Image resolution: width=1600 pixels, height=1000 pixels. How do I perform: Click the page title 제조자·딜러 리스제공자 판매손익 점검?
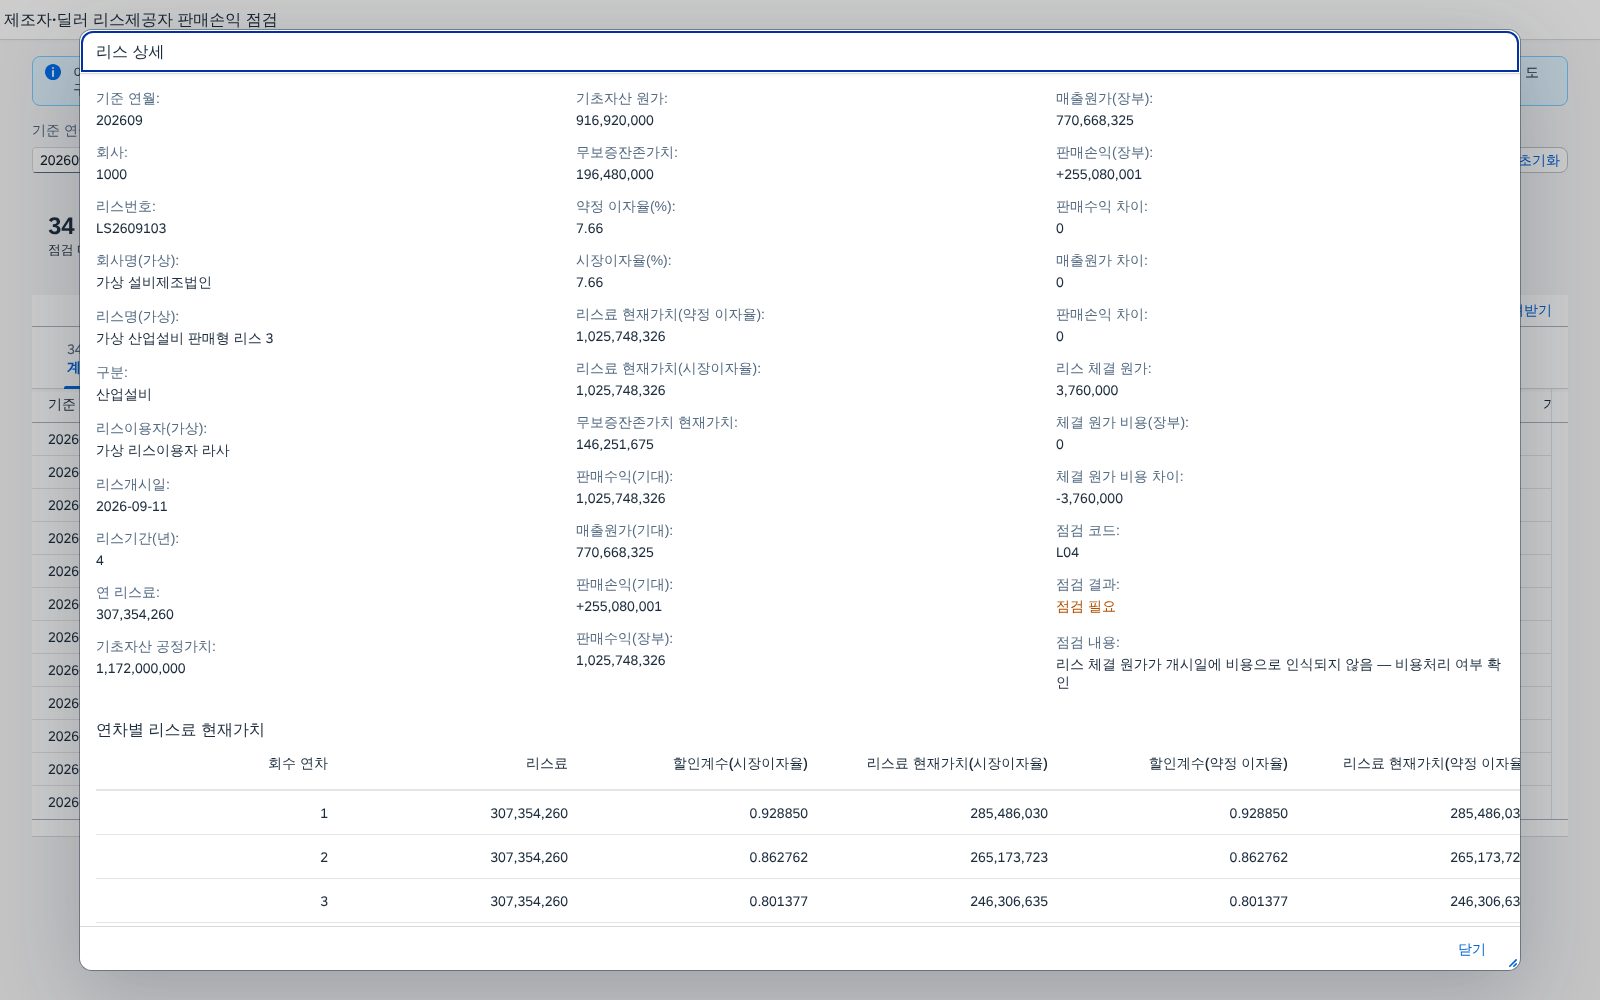click(140, 20)
